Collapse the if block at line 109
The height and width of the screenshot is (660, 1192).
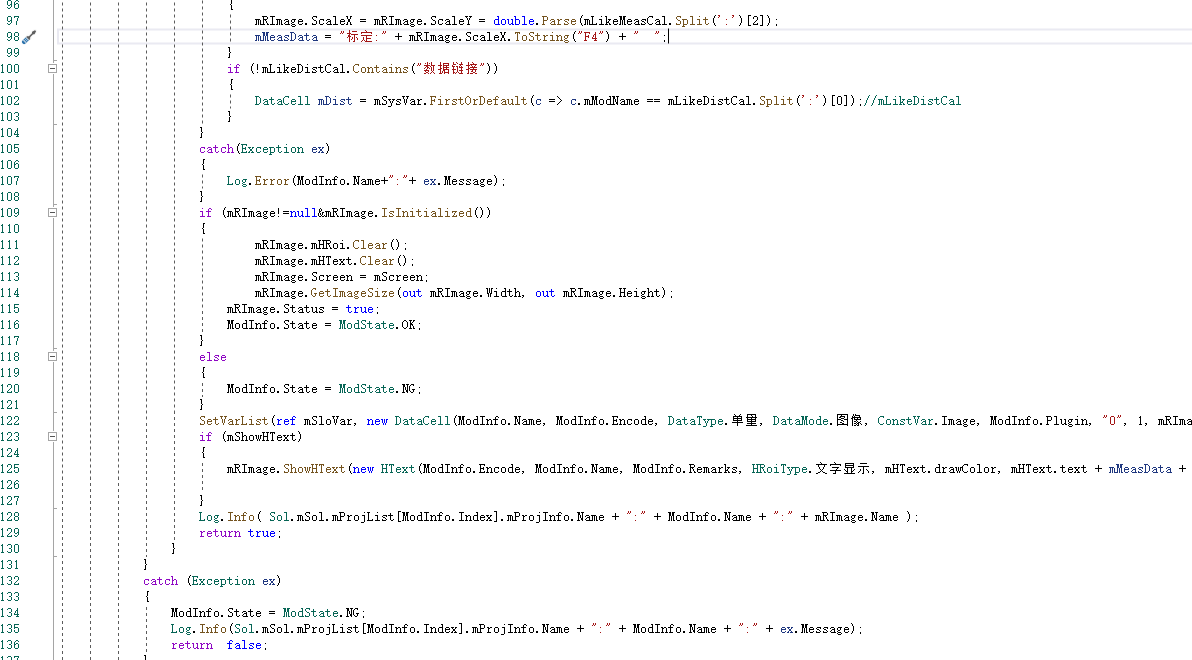(x=52, y=213)
